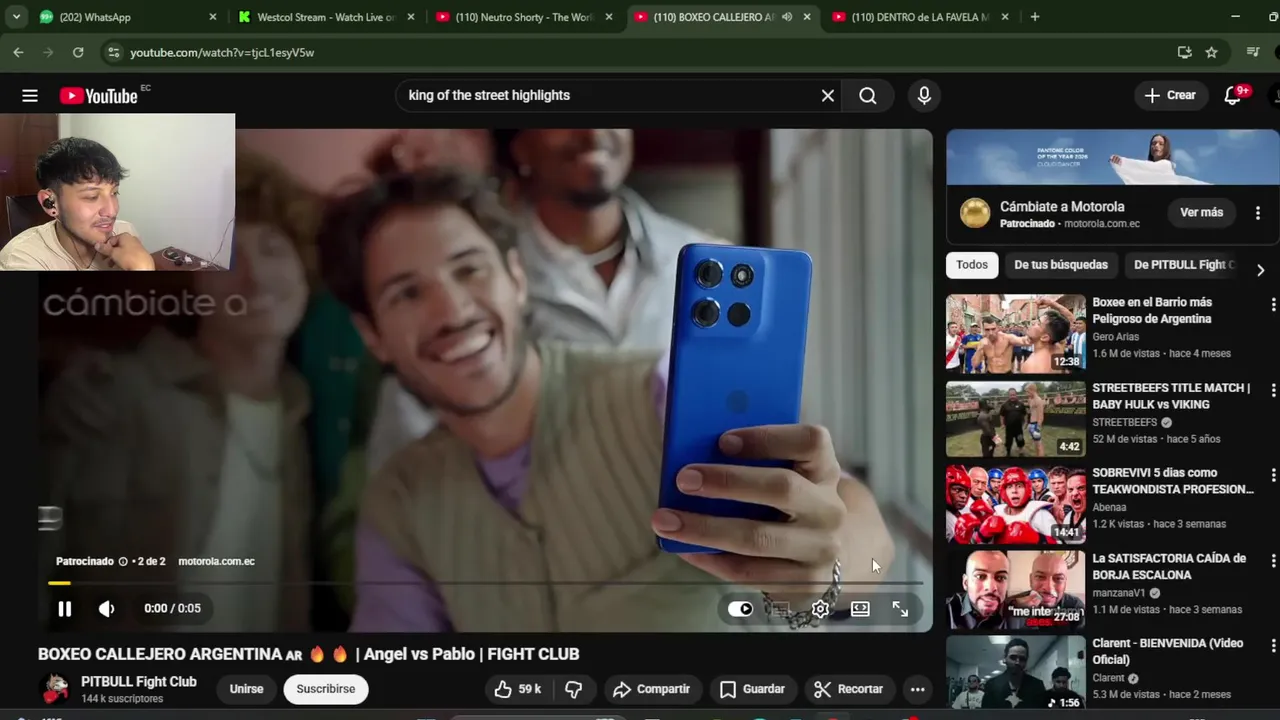Viewport: 1280px width, 720px height.
Task: Select the Todos filter chip
Action: click(x=972, y=265)
